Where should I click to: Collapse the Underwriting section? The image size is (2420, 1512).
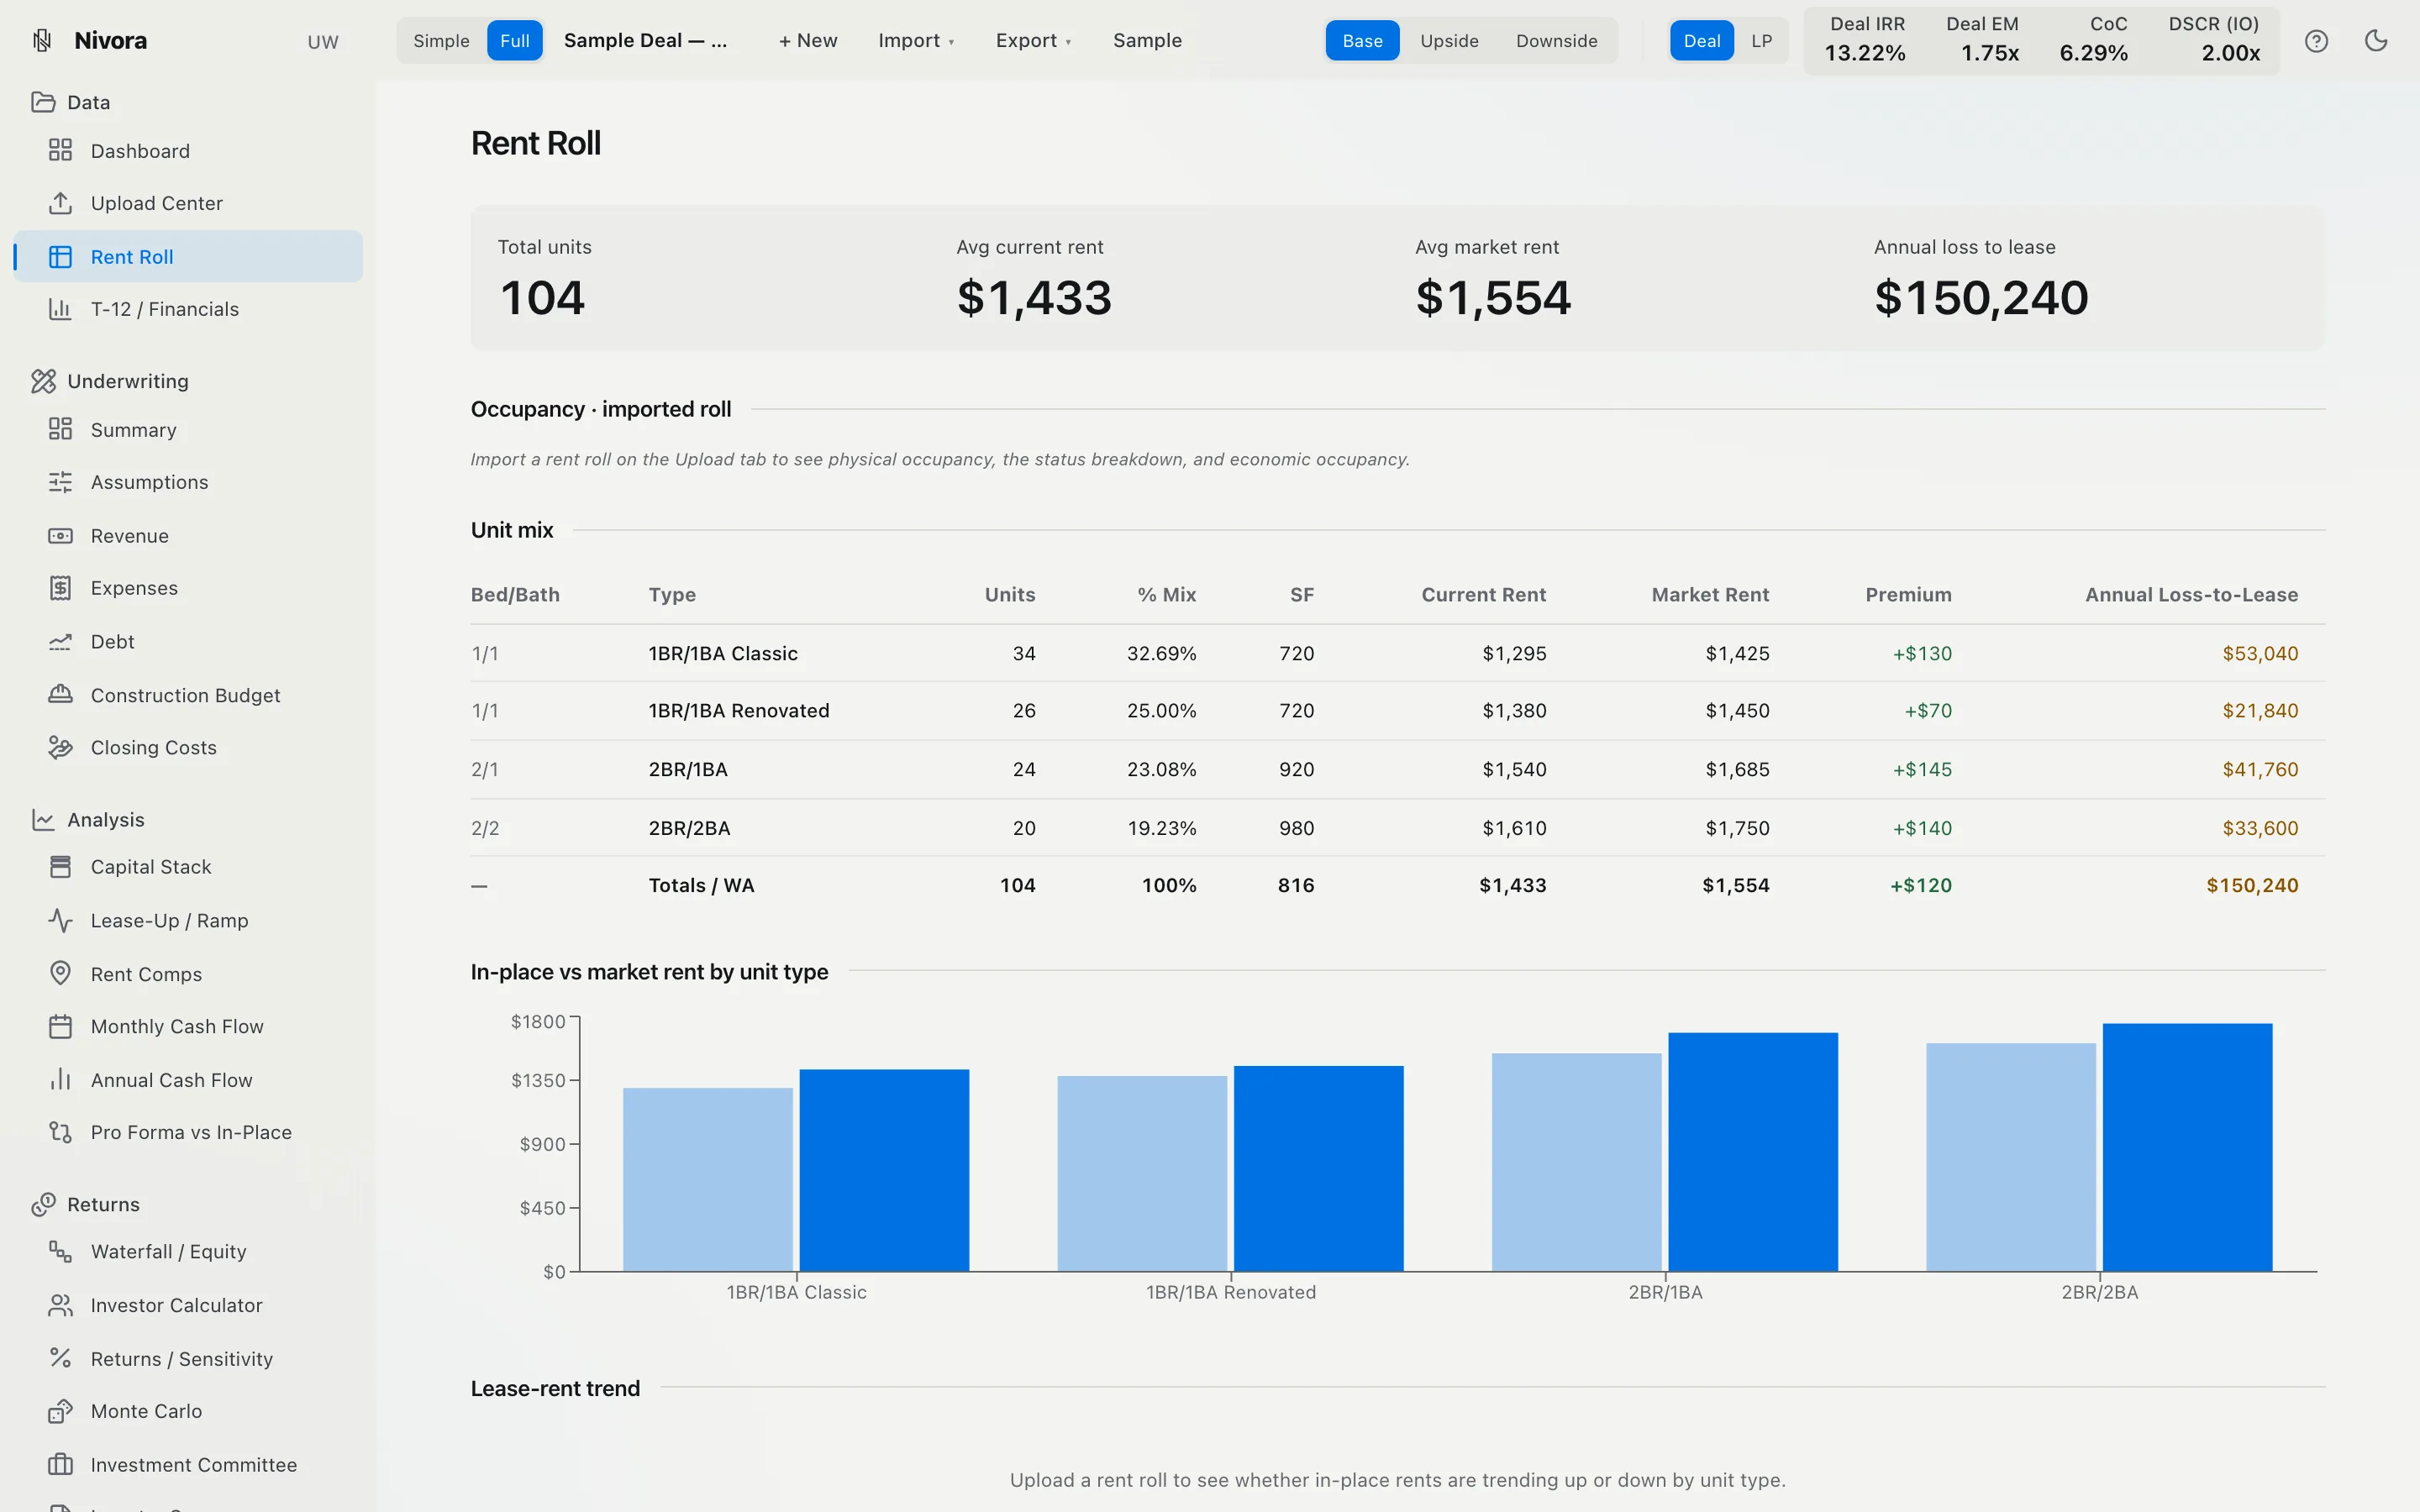pyautogui.click(x=109, y=381)
